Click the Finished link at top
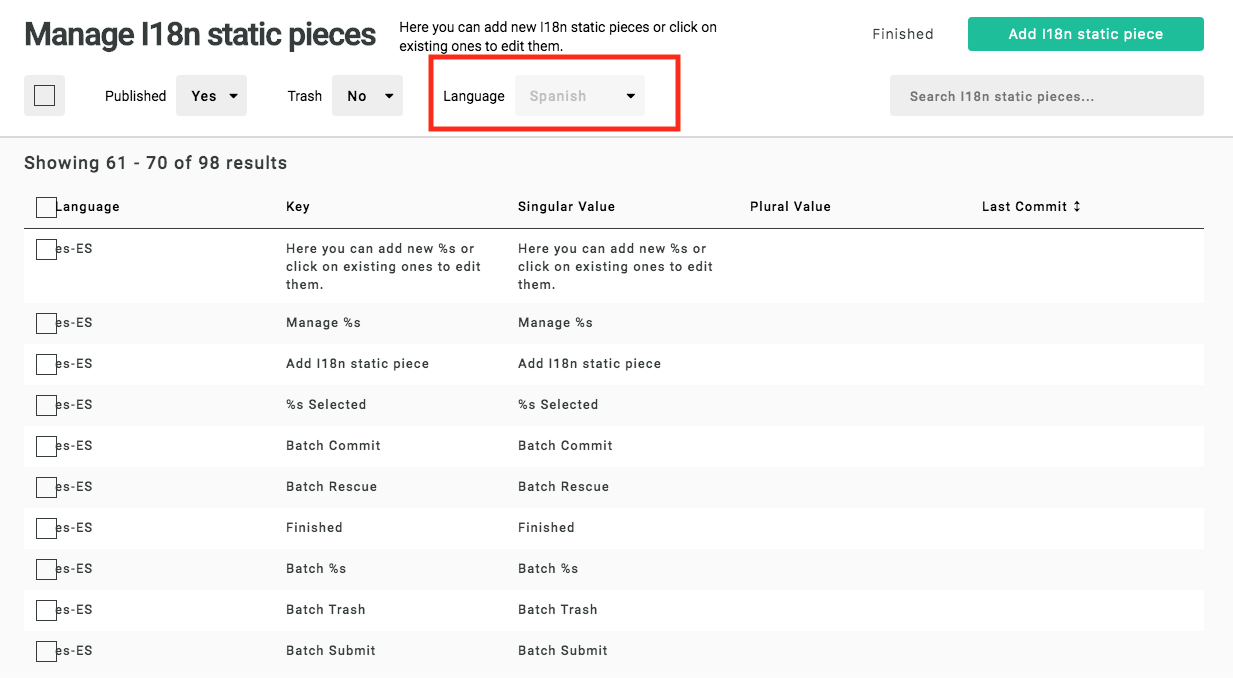This screenshot has width=1233, height=678. 902,34
